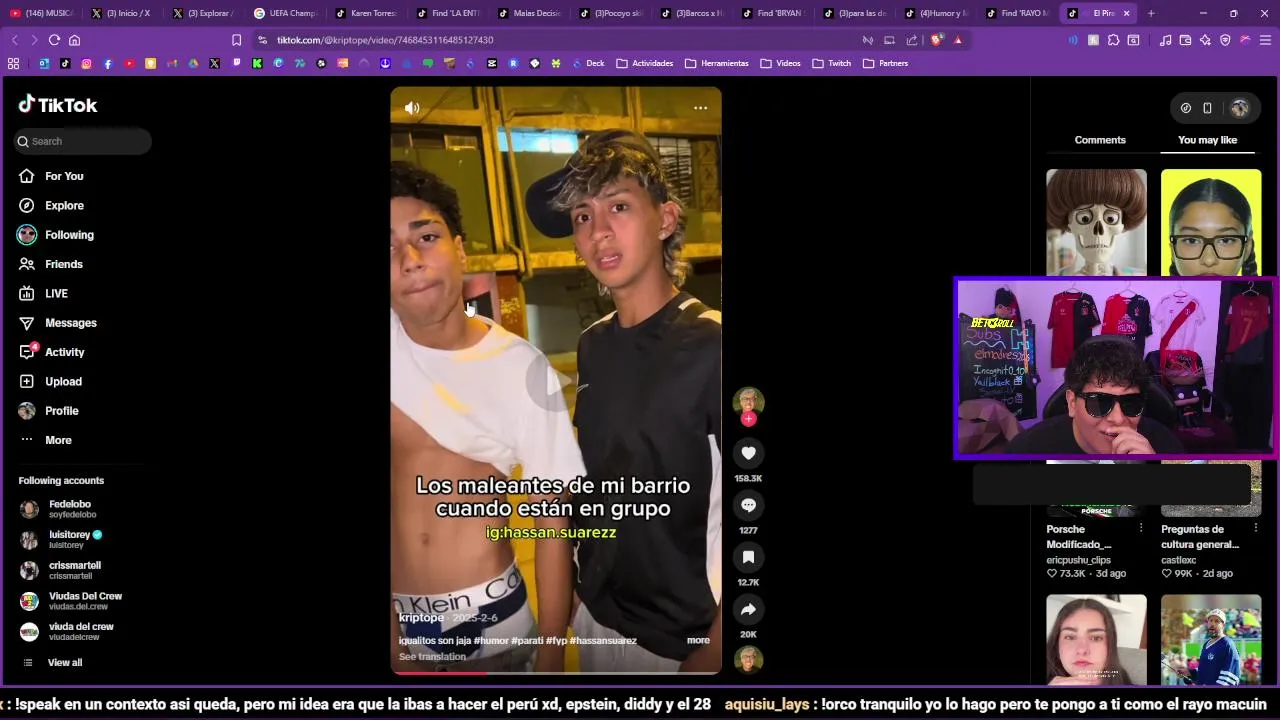Image resolution: width=1280 pixels, height=720 pixels.
Task: Expand following list with View all
Action: point(65,662)
